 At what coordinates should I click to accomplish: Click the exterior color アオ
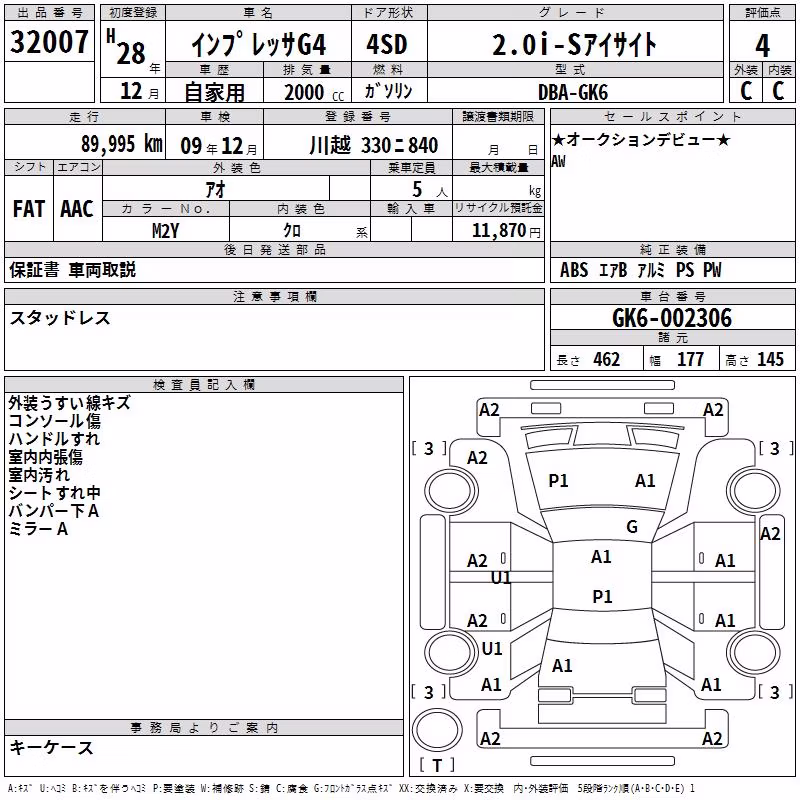pyautogui.click(x=215, y=189)
